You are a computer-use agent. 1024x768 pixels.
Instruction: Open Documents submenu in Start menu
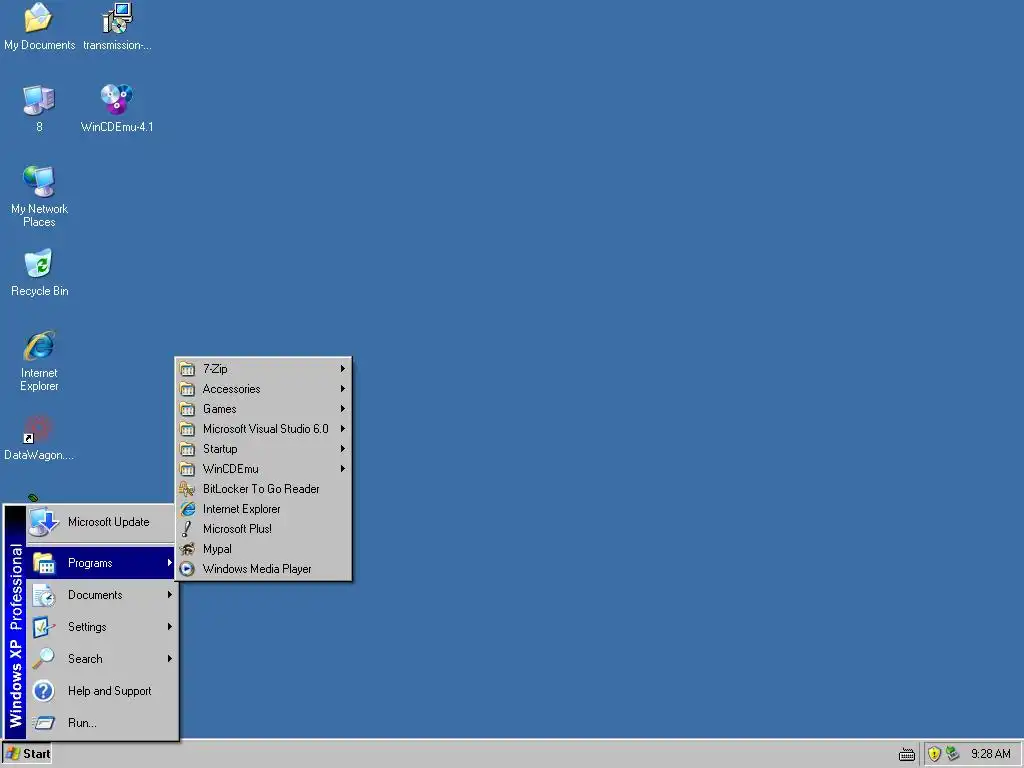click(101, 594)
